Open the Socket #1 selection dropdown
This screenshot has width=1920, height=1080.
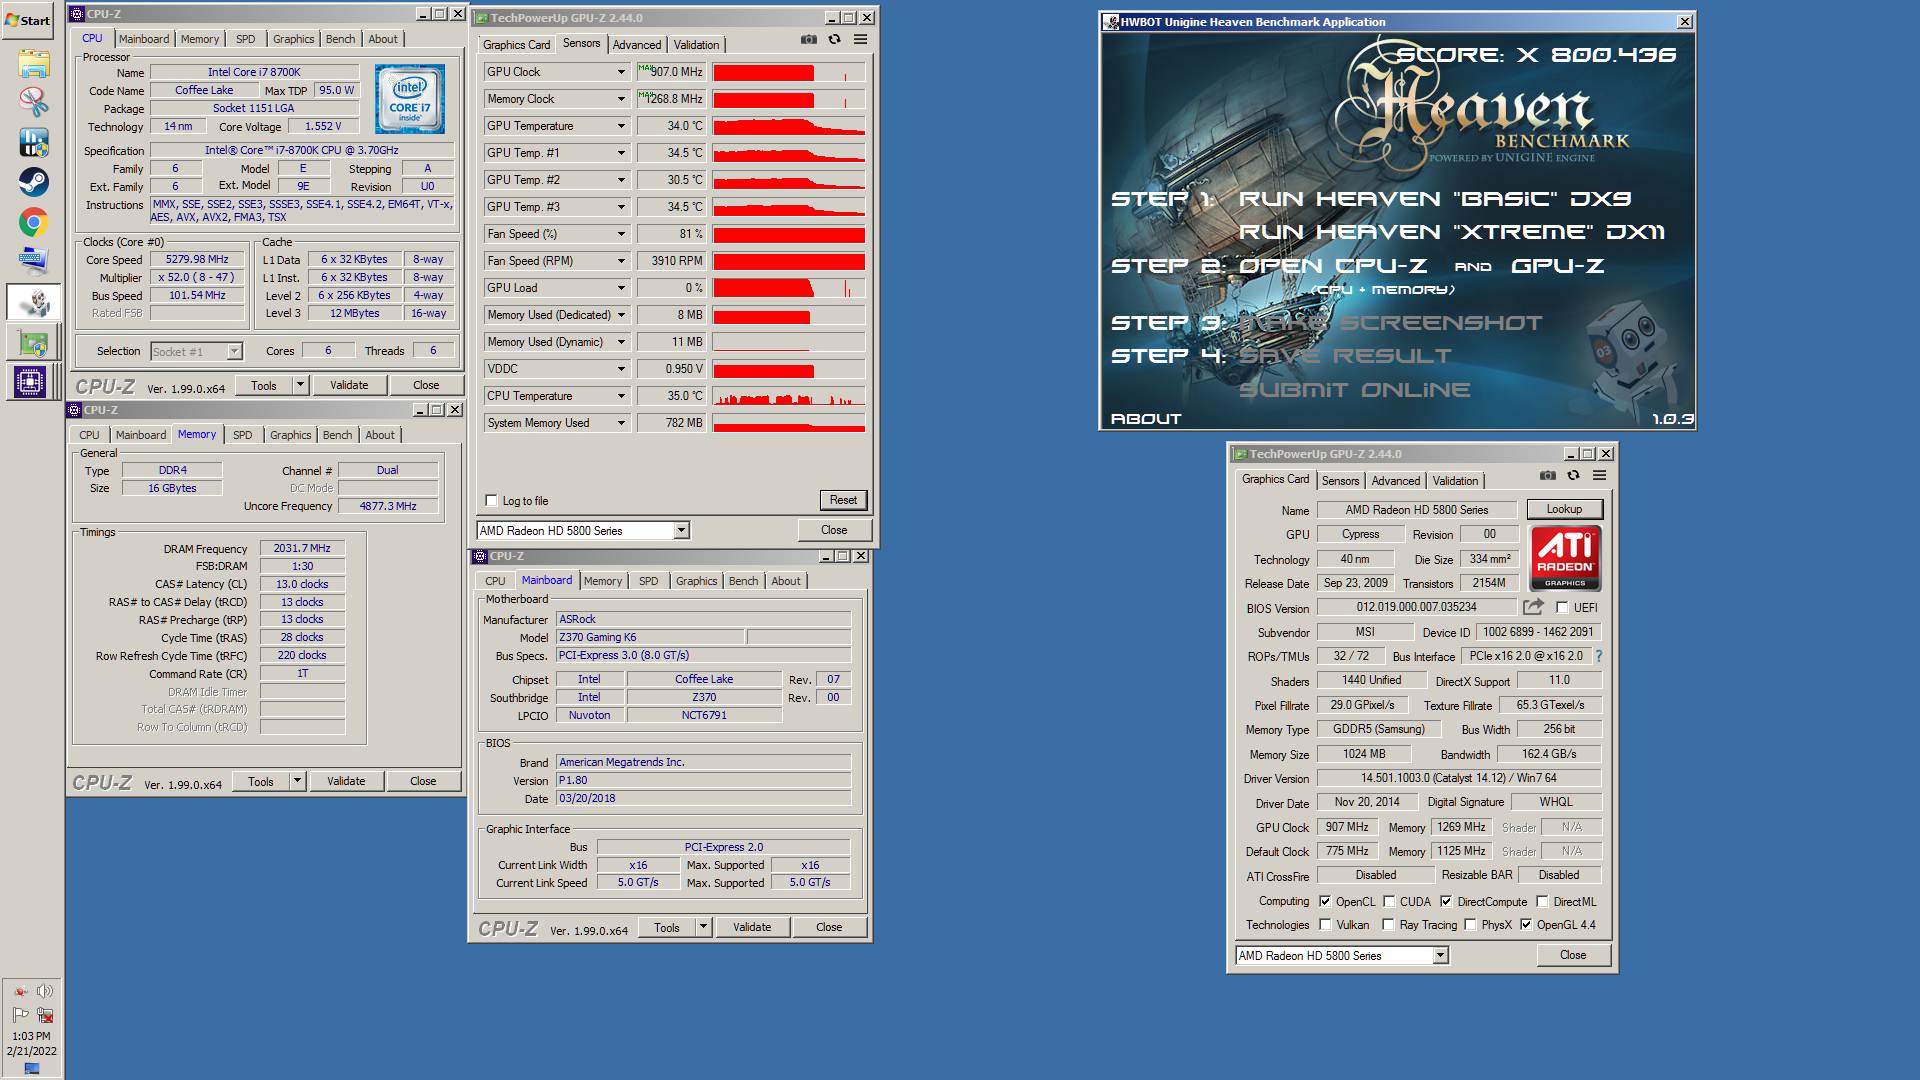(234, 352)
